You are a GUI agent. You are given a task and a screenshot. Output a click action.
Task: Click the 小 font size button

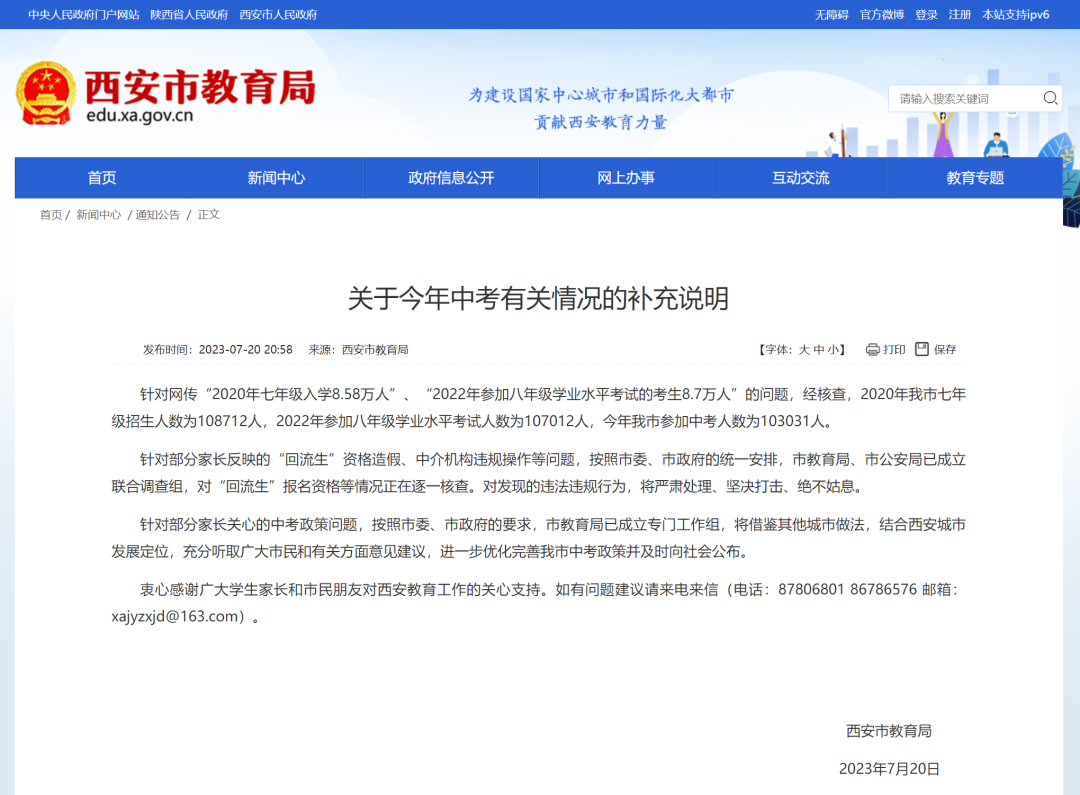pyautogui.click(x=840, y=349)
